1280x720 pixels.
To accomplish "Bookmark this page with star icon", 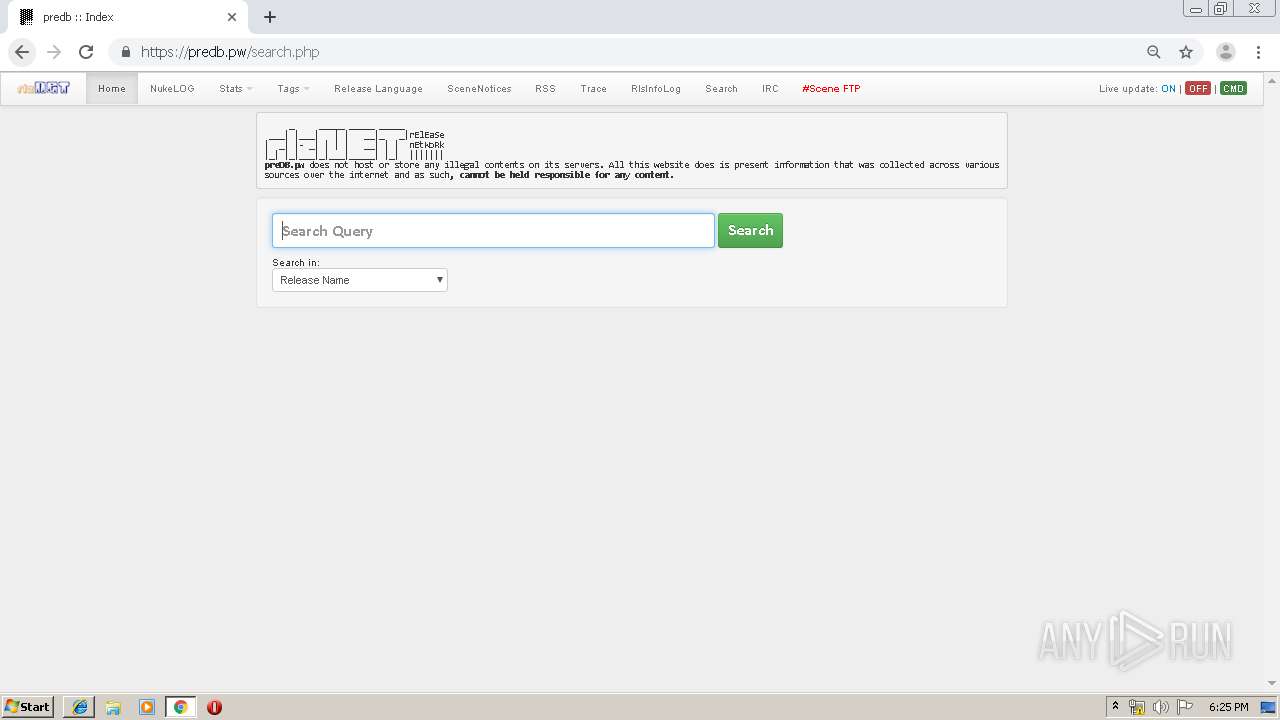I will tap(1186, 52).
